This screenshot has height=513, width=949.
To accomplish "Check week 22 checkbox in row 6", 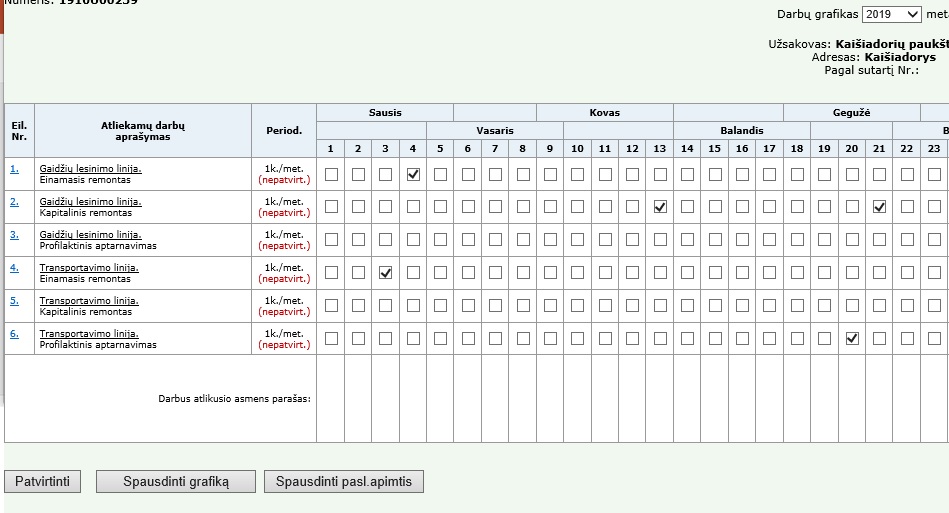I will [907, 339].
